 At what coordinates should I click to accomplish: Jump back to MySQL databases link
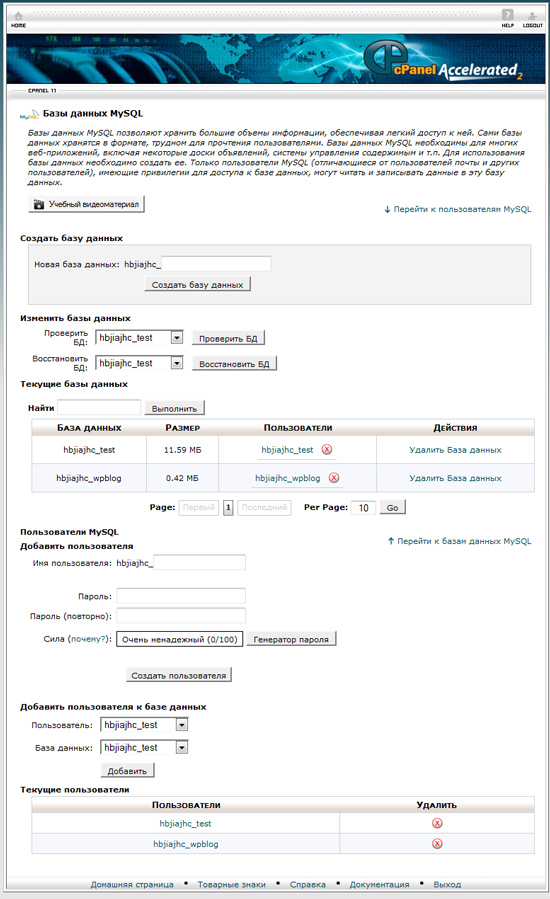point(459,541)
